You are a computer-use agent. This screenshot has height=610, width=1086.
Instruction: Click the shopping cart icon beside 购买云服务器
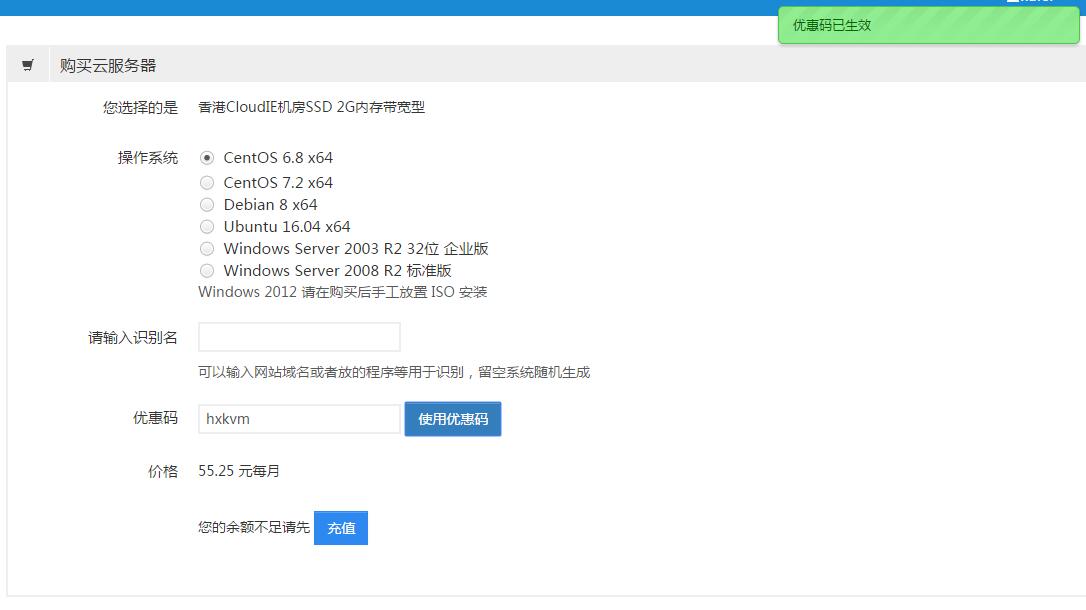click(28, 65)
